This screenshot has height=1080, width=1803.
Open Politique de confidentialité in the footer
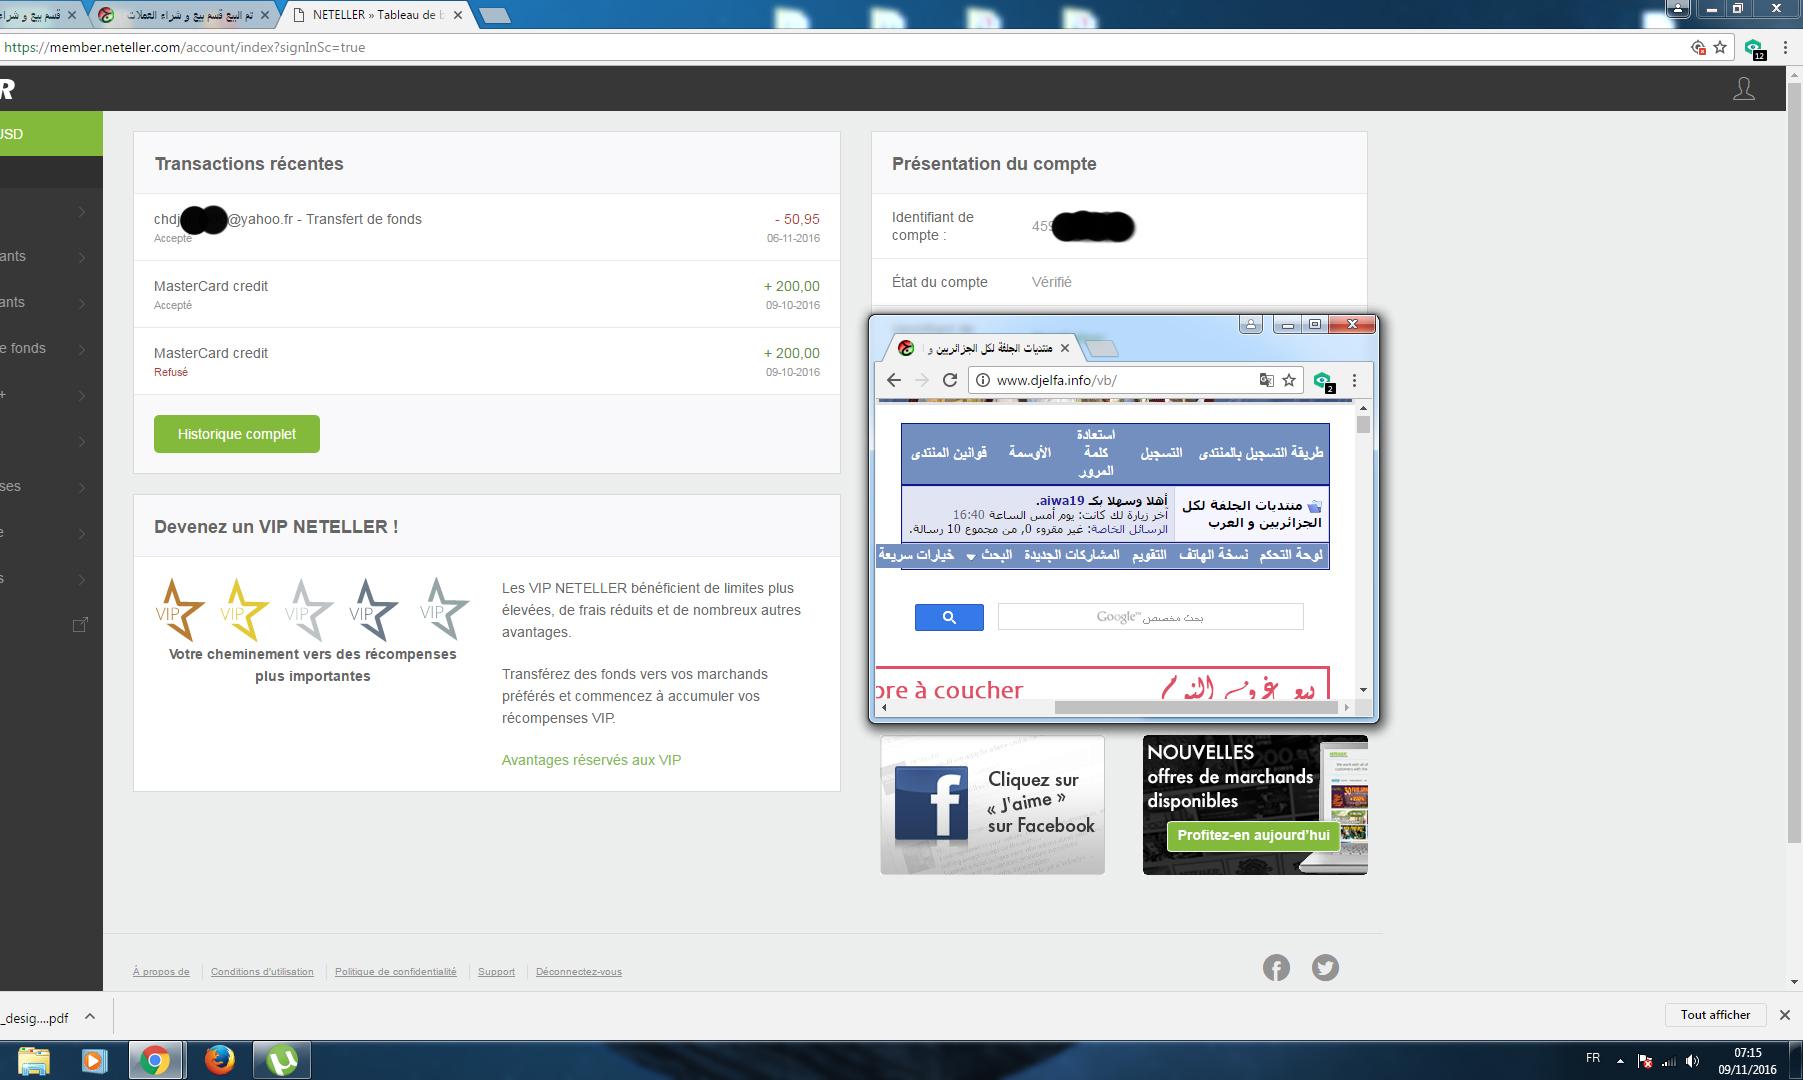[395, 972]
